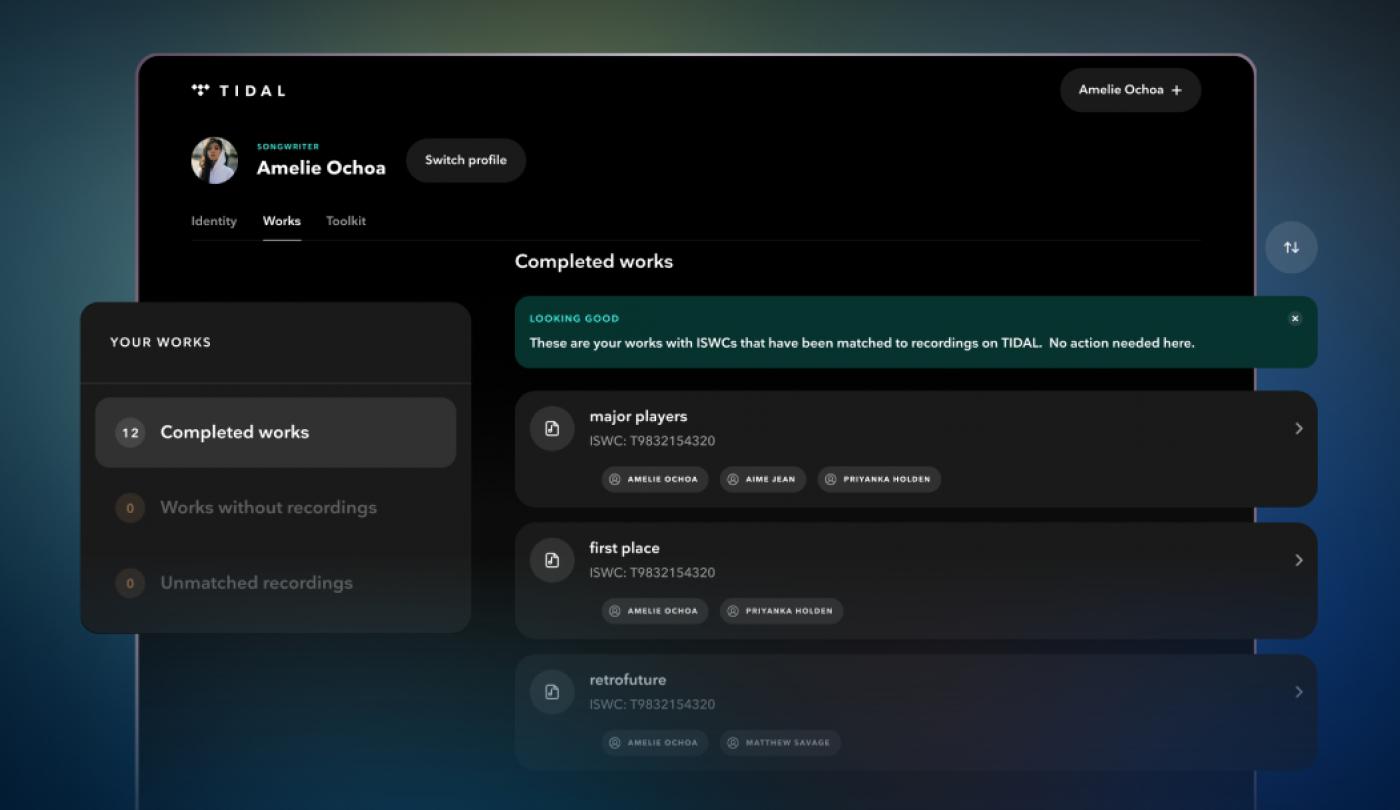Open Amelie Ochoa profile avatar photo
Viewport: 1400px width, 810px height.
(214, 160)
